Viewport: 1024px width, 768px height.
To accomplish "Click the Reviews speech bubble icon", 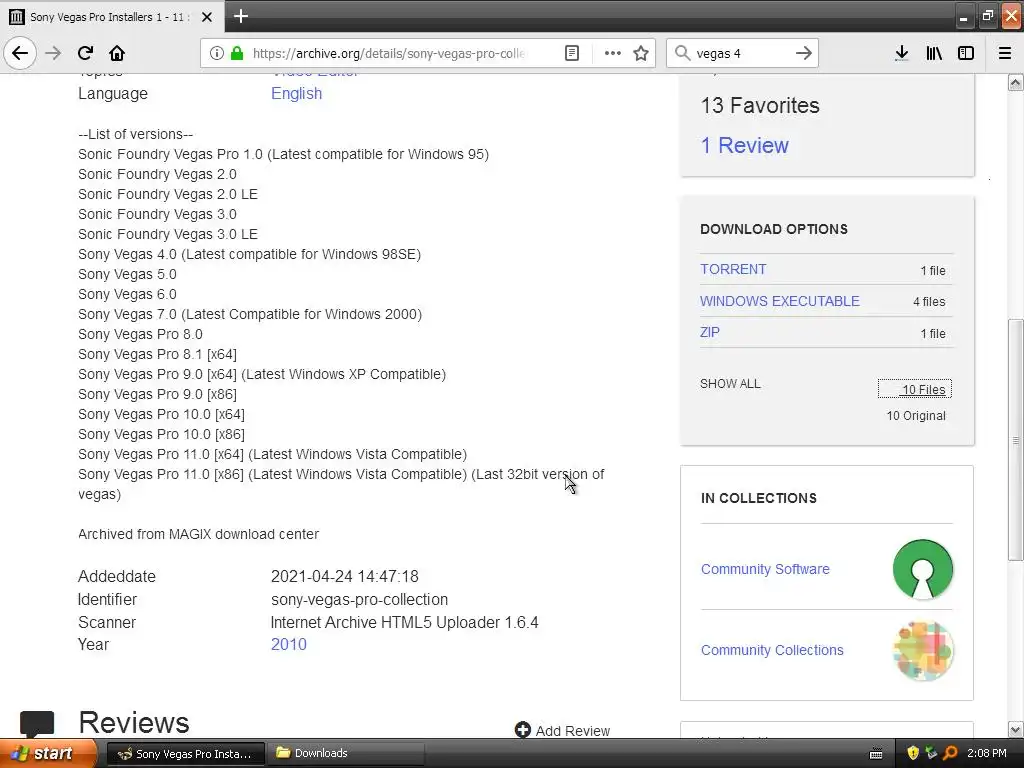I will 37,722.
